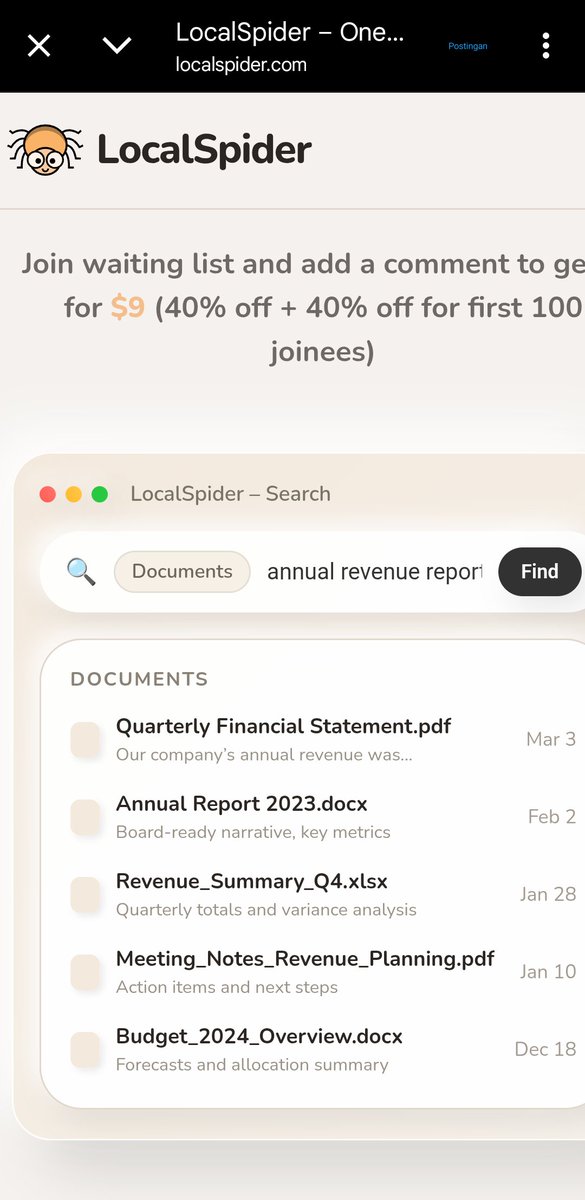
Task: Check box beside Meeting_Notes_Revenue_Planning.pdf
Action: click(x=85, y=972)
